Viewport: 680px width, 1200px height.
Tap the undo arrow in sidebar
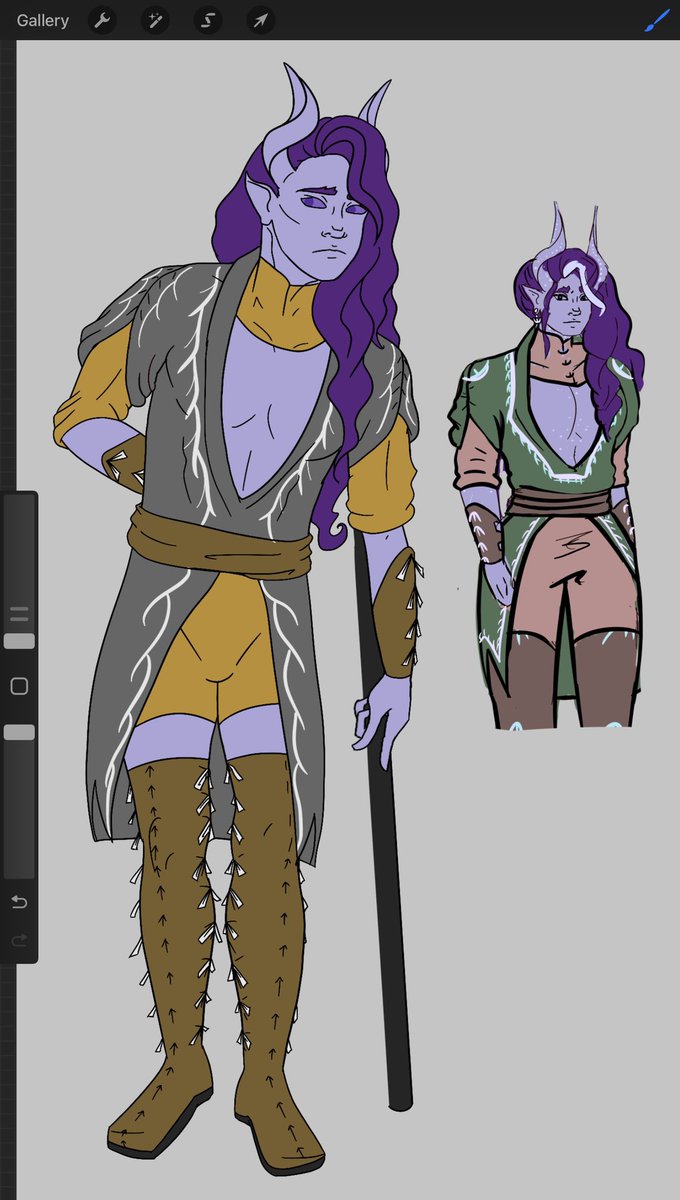pyautogui.click(x=19, y=903)
